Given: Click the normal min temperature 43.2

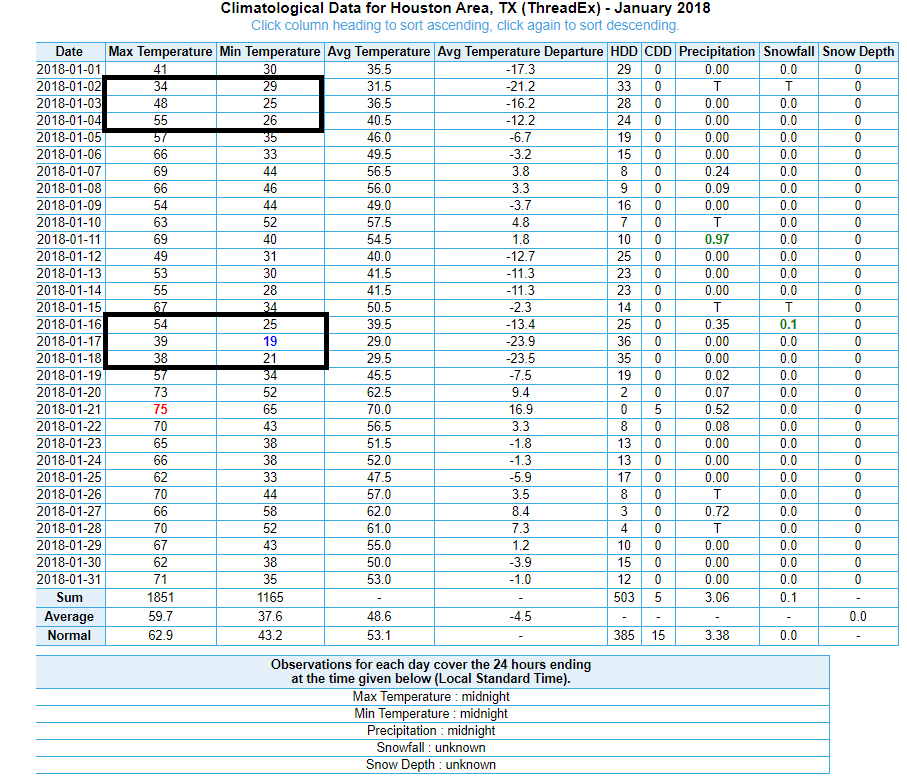Looking at the screenshot, I should (x=270, y=636).
